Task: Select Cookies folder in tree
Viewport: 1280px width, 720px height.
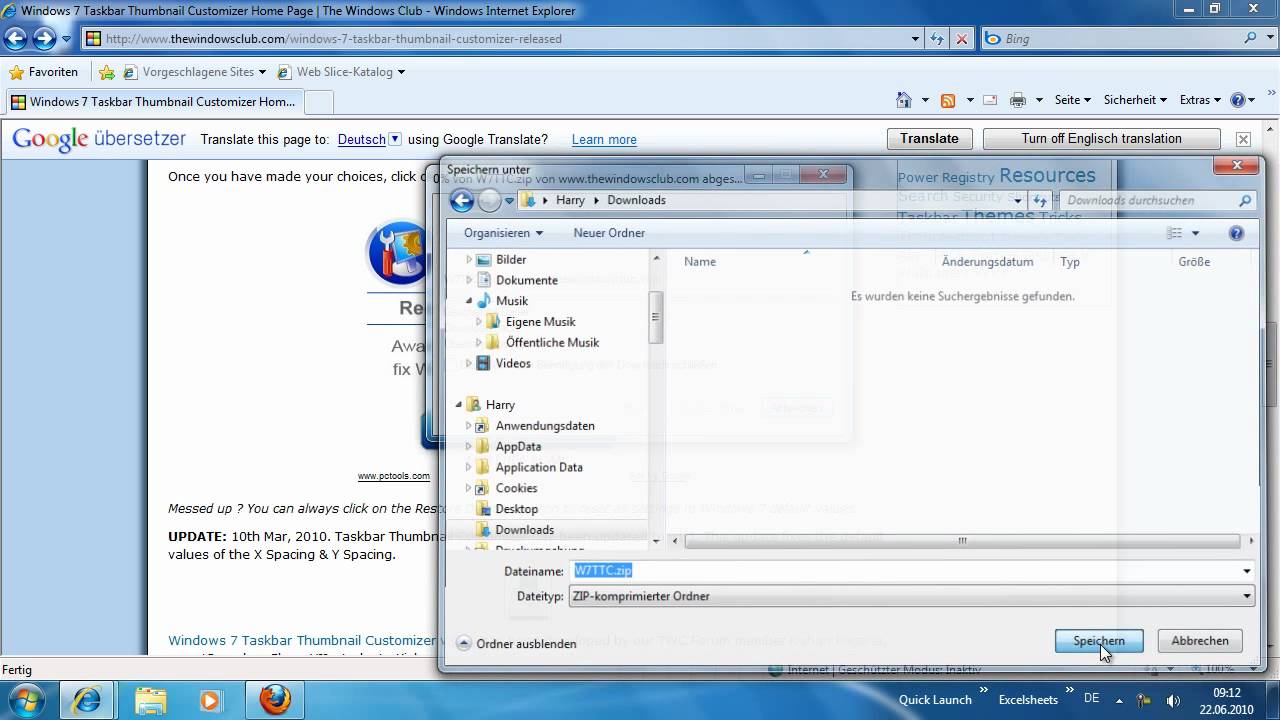Action: [x=516, y=488]
